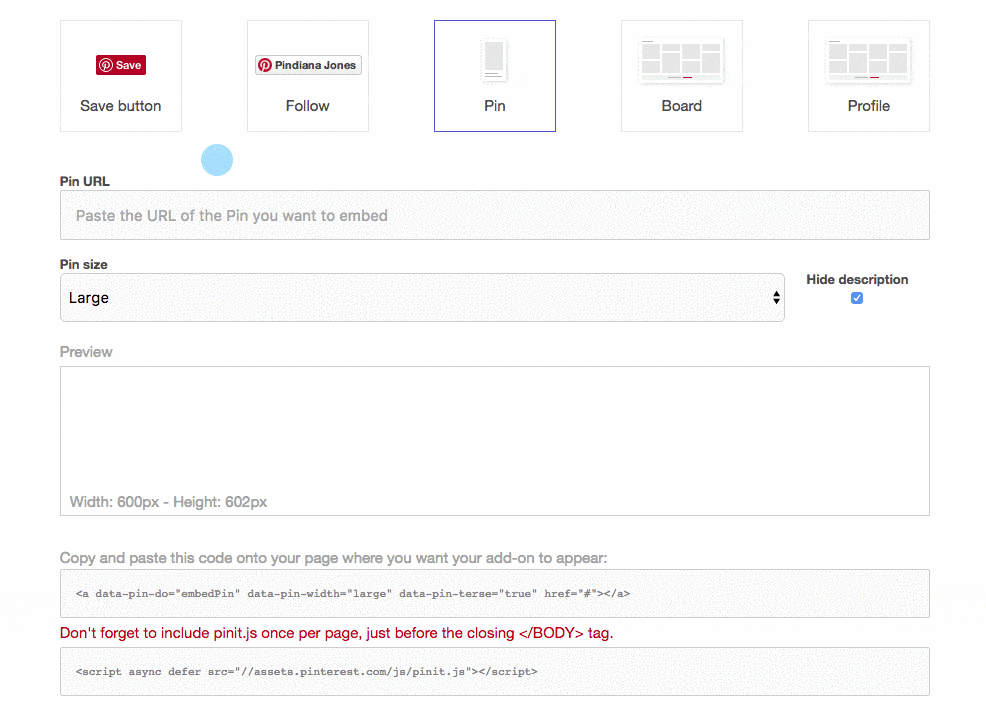Screen dimensions: 986x724
Task: Click the single Pin widget thumbnail icon
Action: pyautogui.click(x=494, y=60)
